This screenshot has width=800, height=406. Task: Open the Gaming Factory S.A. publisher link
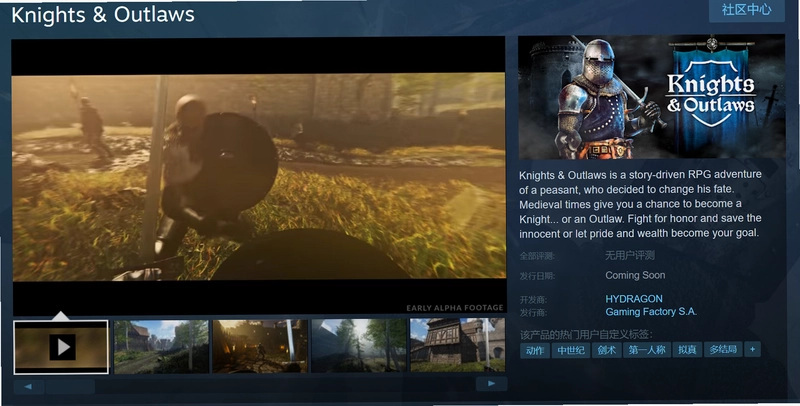click(651, 312)
